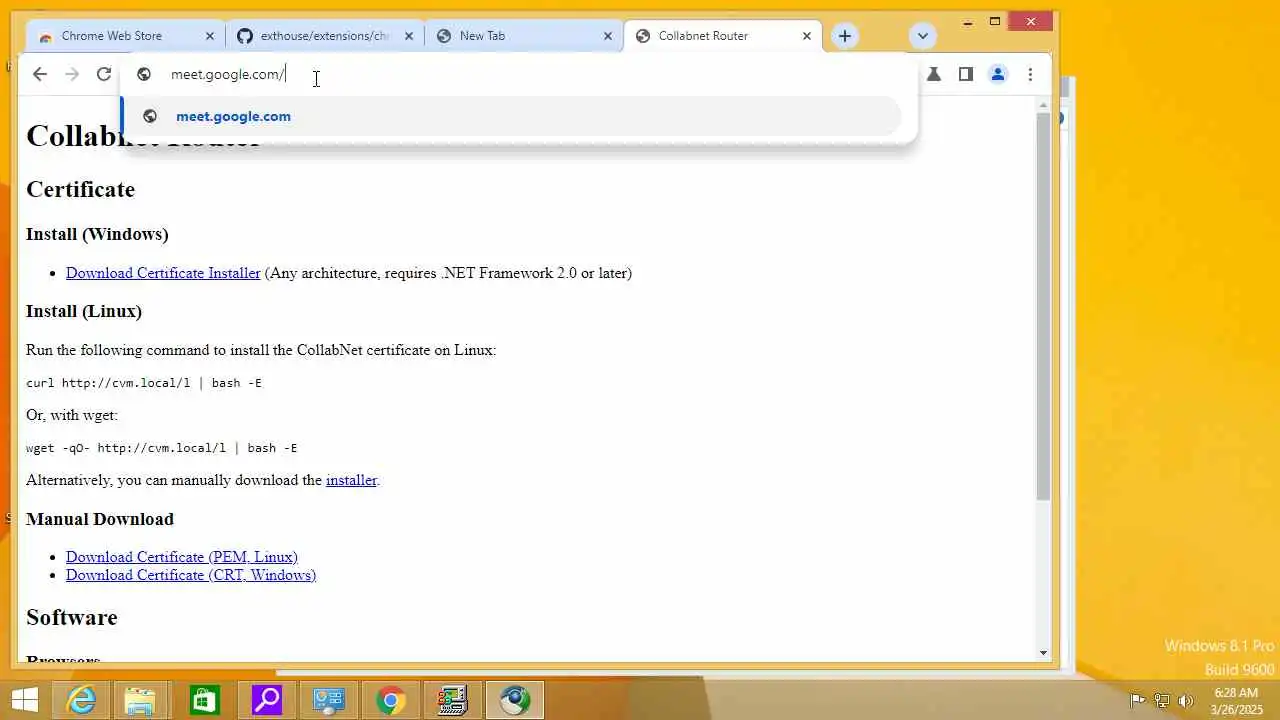Launch Internet Explorer from the taskbar
Screen dimensions: 1280x720
(80, 700)
